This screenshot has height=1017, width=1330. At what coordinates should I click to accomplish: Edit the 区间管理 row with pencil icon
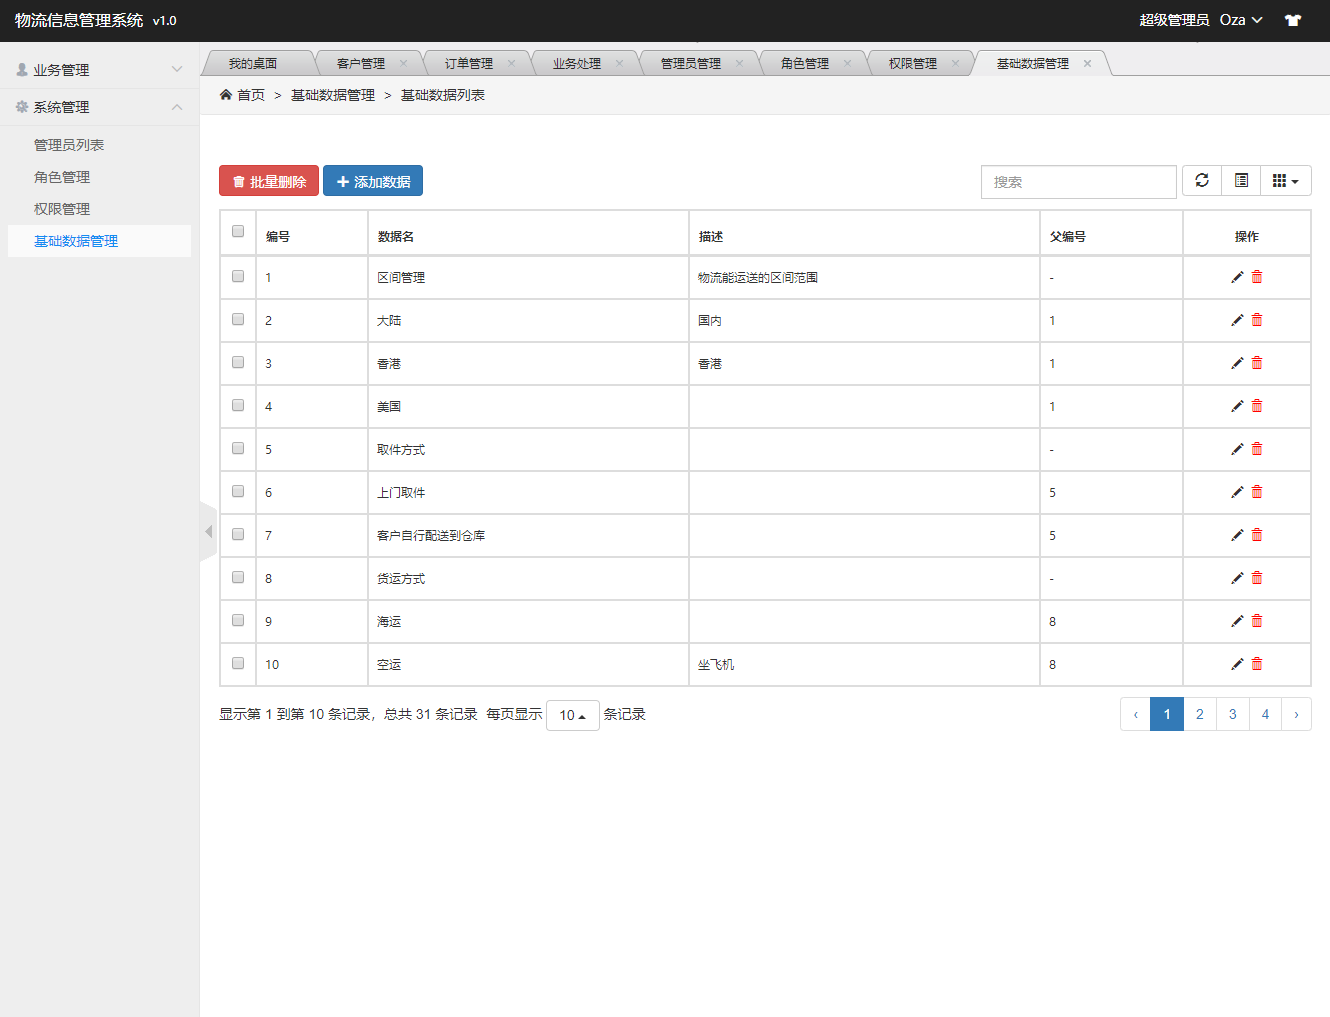point(1237,277)
